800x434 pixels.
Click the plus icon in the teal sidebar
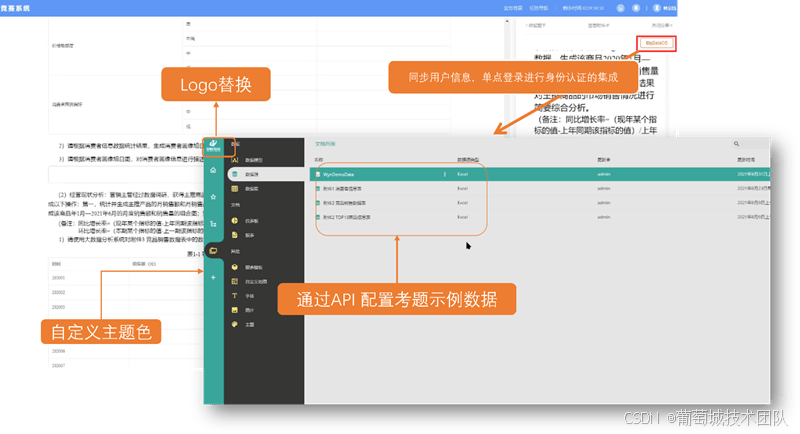tap(212, 275)
